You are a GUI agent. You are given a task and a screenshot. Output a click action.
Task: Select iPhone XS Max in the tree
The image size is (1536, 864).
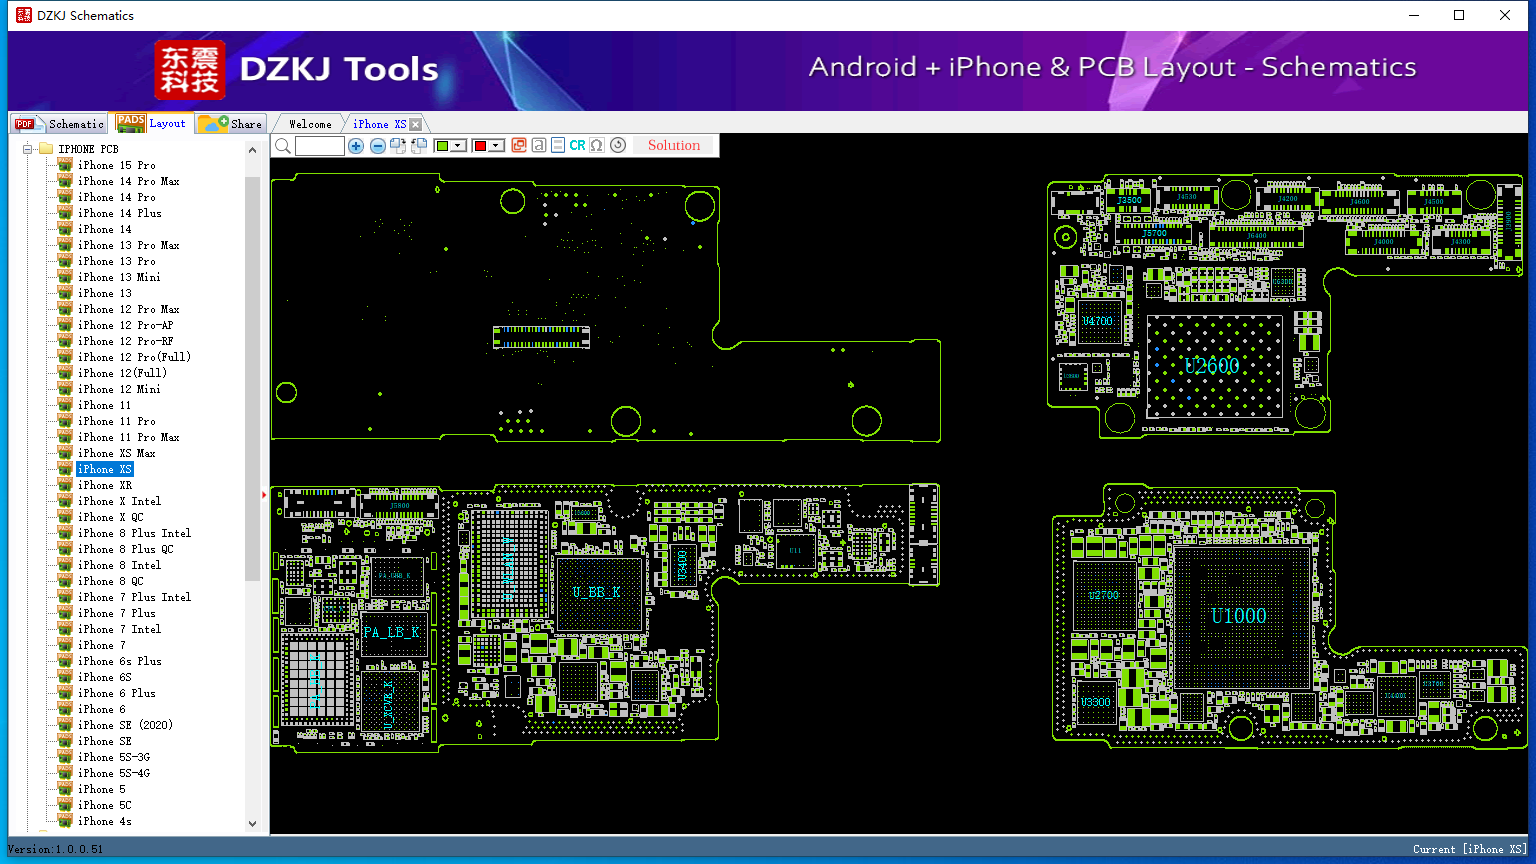coord(116,453)
